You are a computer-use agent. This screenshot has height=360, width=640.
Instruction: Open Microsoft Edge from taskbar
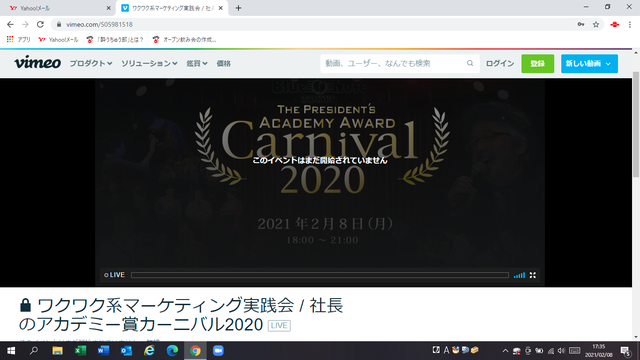tap(172, 351)
